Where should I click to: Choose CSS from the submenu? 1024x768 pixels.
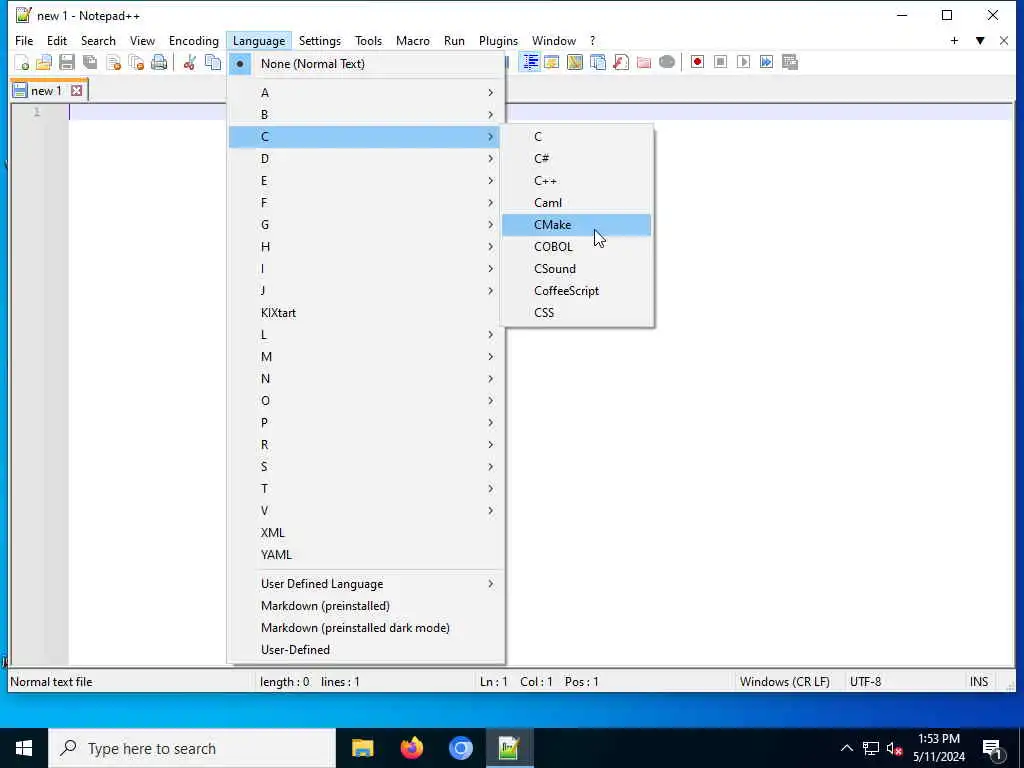click(x=577, y=313)
